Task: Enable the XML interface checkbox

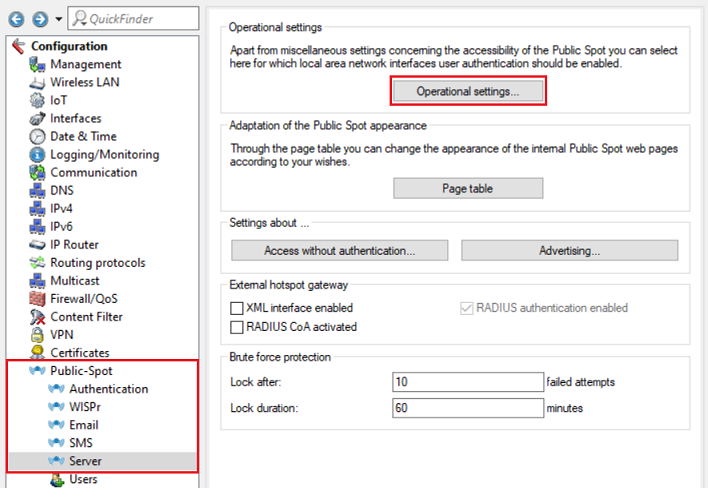Action: (237, 308)
